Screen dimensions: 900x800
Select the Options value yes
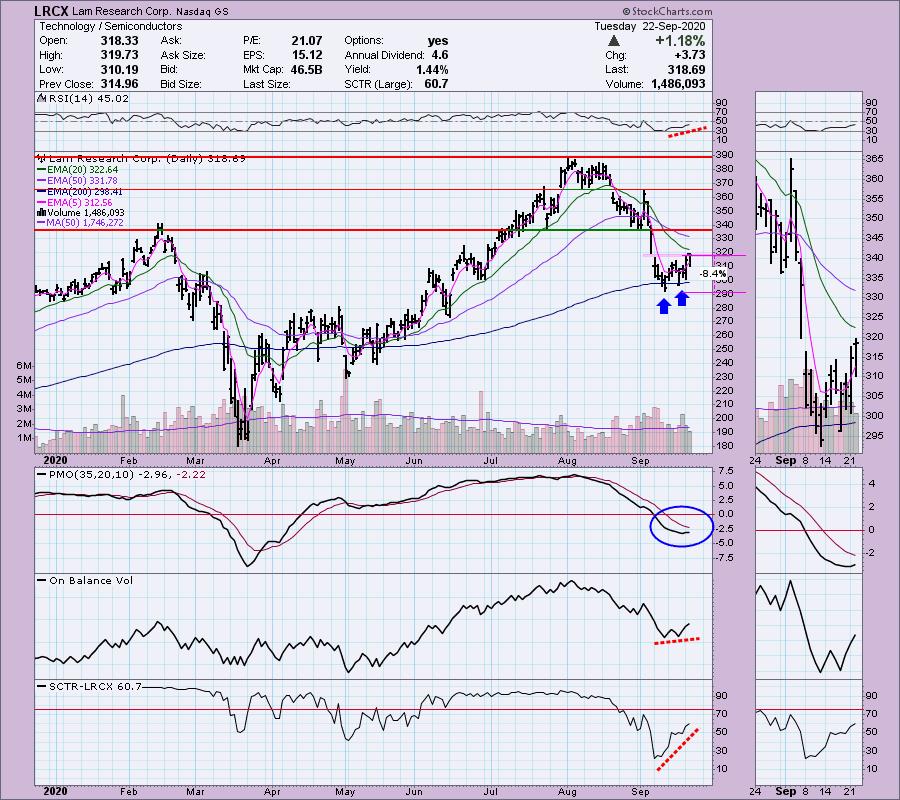pos(438,41)
